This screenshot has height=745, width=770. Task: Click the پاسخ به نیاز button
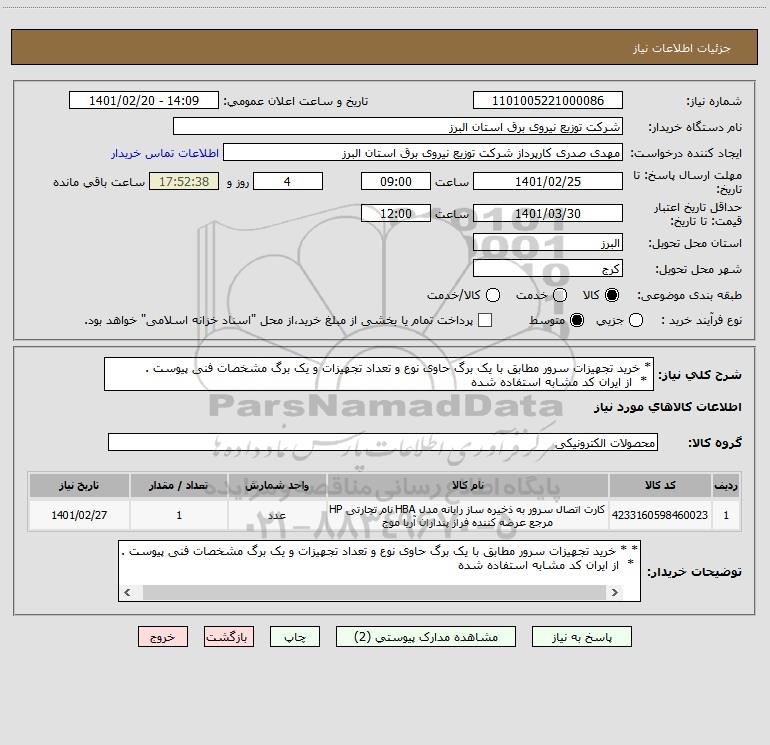point(582,637)
